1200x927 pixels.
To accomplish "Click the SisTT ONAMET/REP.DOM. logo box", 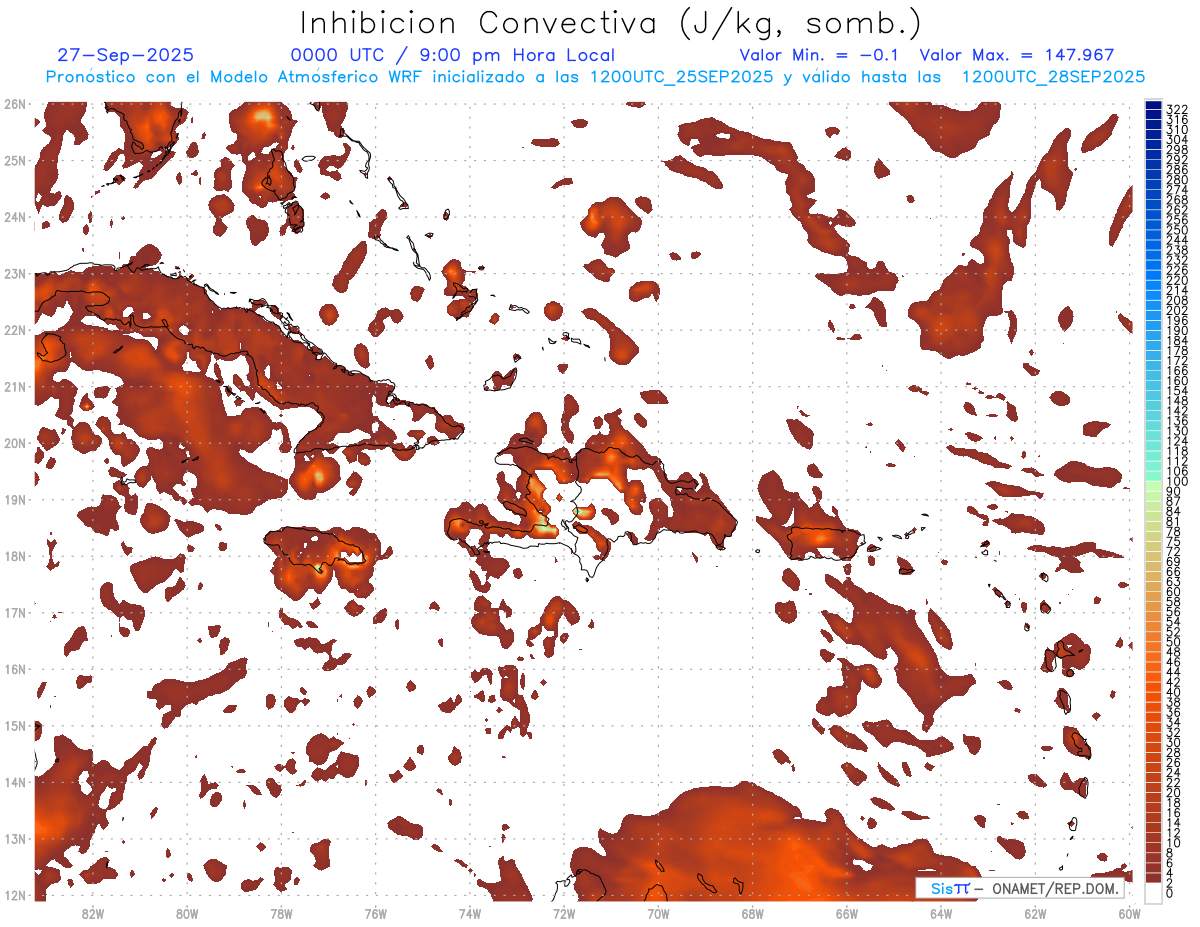I will [1019, 888].
